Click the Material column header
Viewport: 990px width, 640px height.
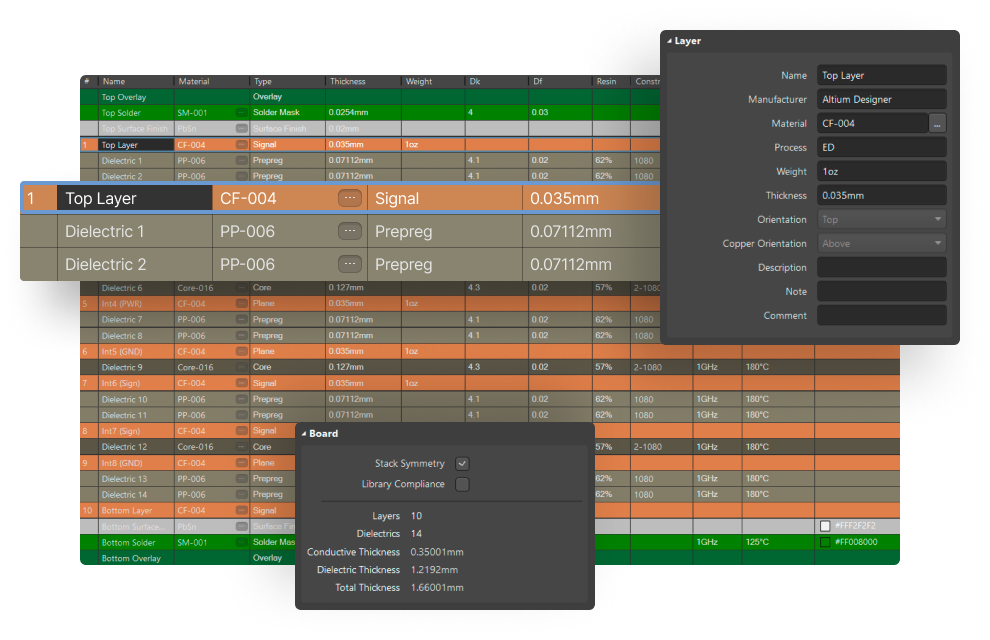point(194,82)
